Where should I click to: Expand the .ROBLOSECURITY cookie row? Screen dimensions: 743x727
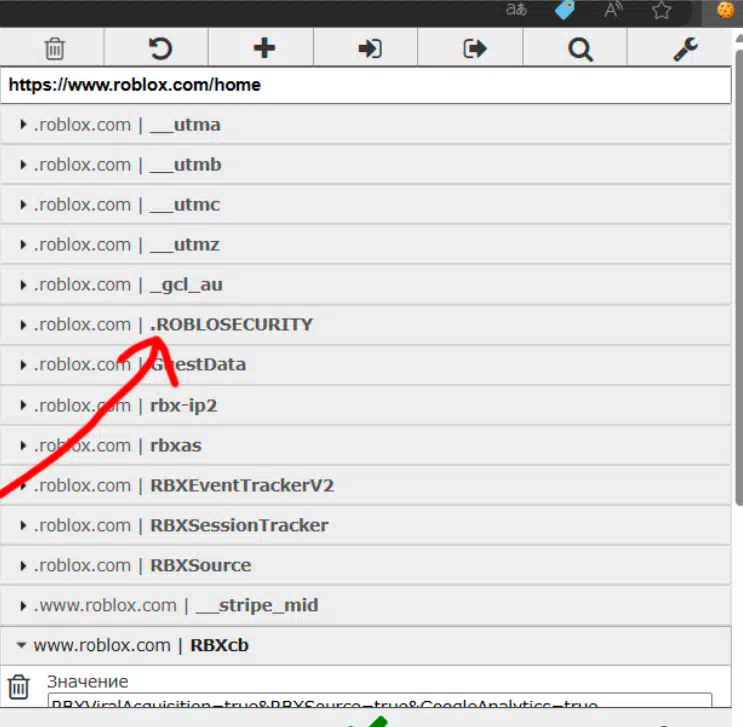click(x=365, y=325)
